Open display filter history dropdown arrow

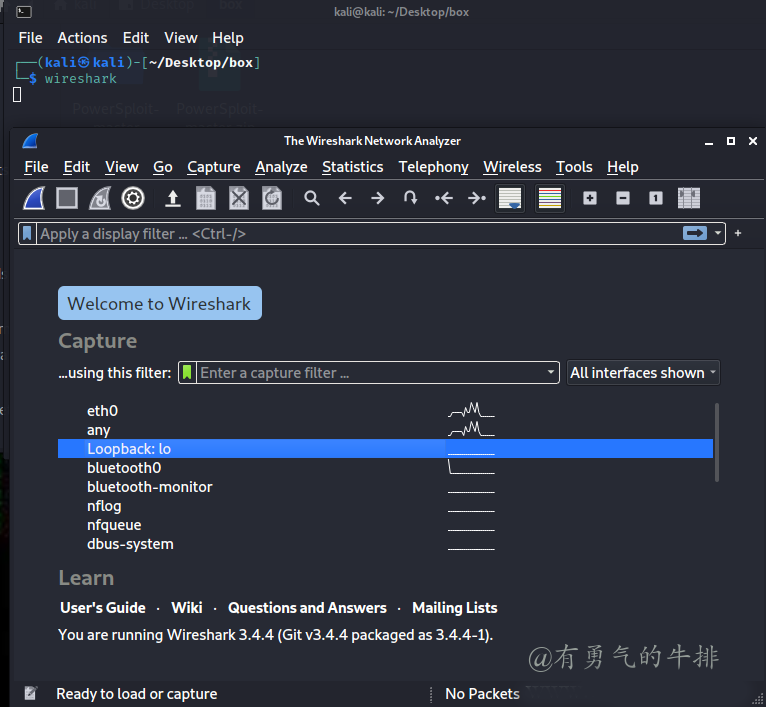point(718,234)
